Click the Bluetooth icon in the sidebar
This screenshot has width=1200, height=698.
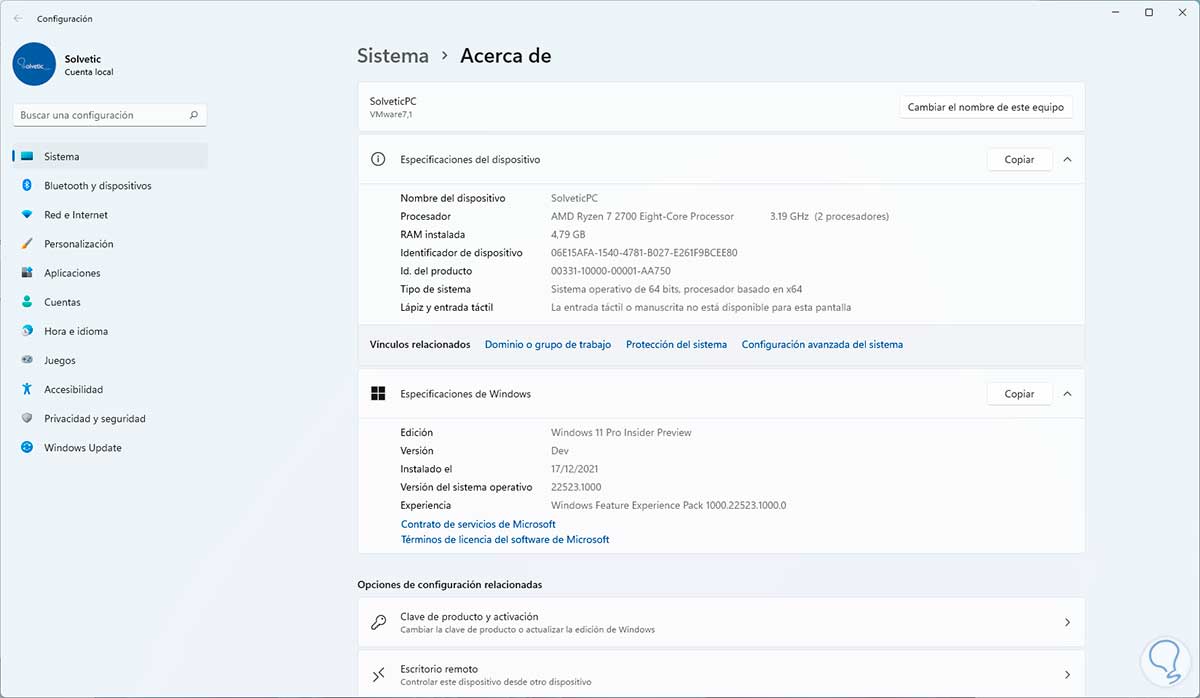[x=26, y=186]
